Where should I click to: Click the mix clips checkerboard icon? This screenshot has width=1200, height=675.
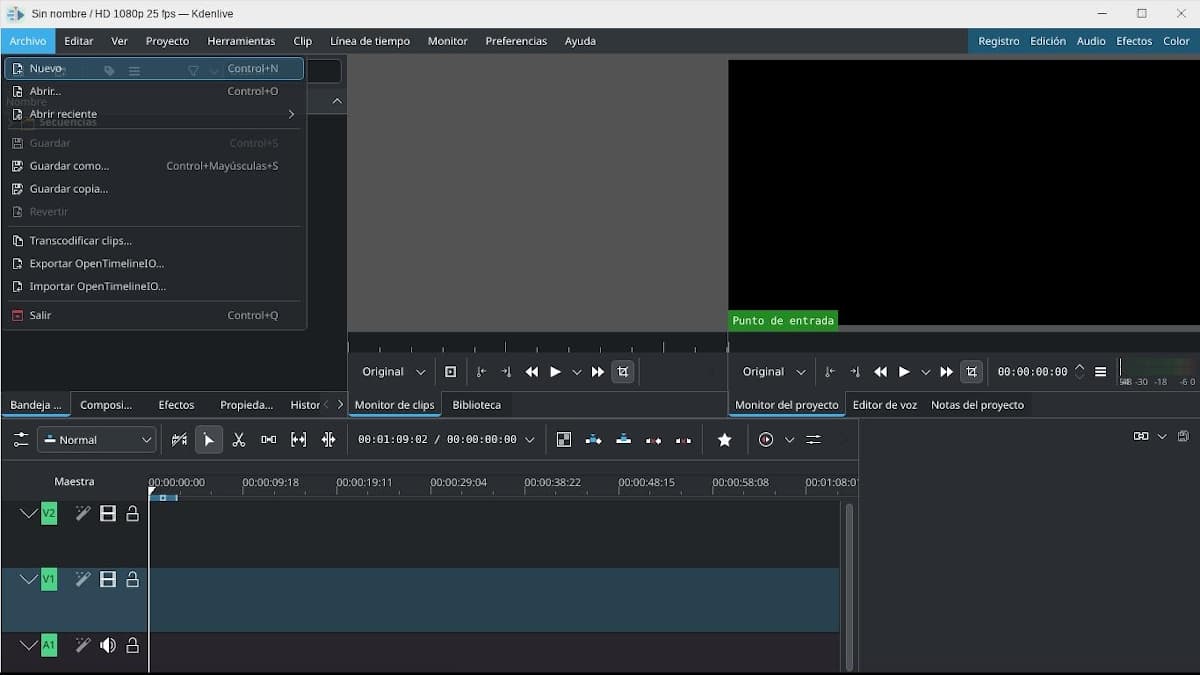(564, 440)
